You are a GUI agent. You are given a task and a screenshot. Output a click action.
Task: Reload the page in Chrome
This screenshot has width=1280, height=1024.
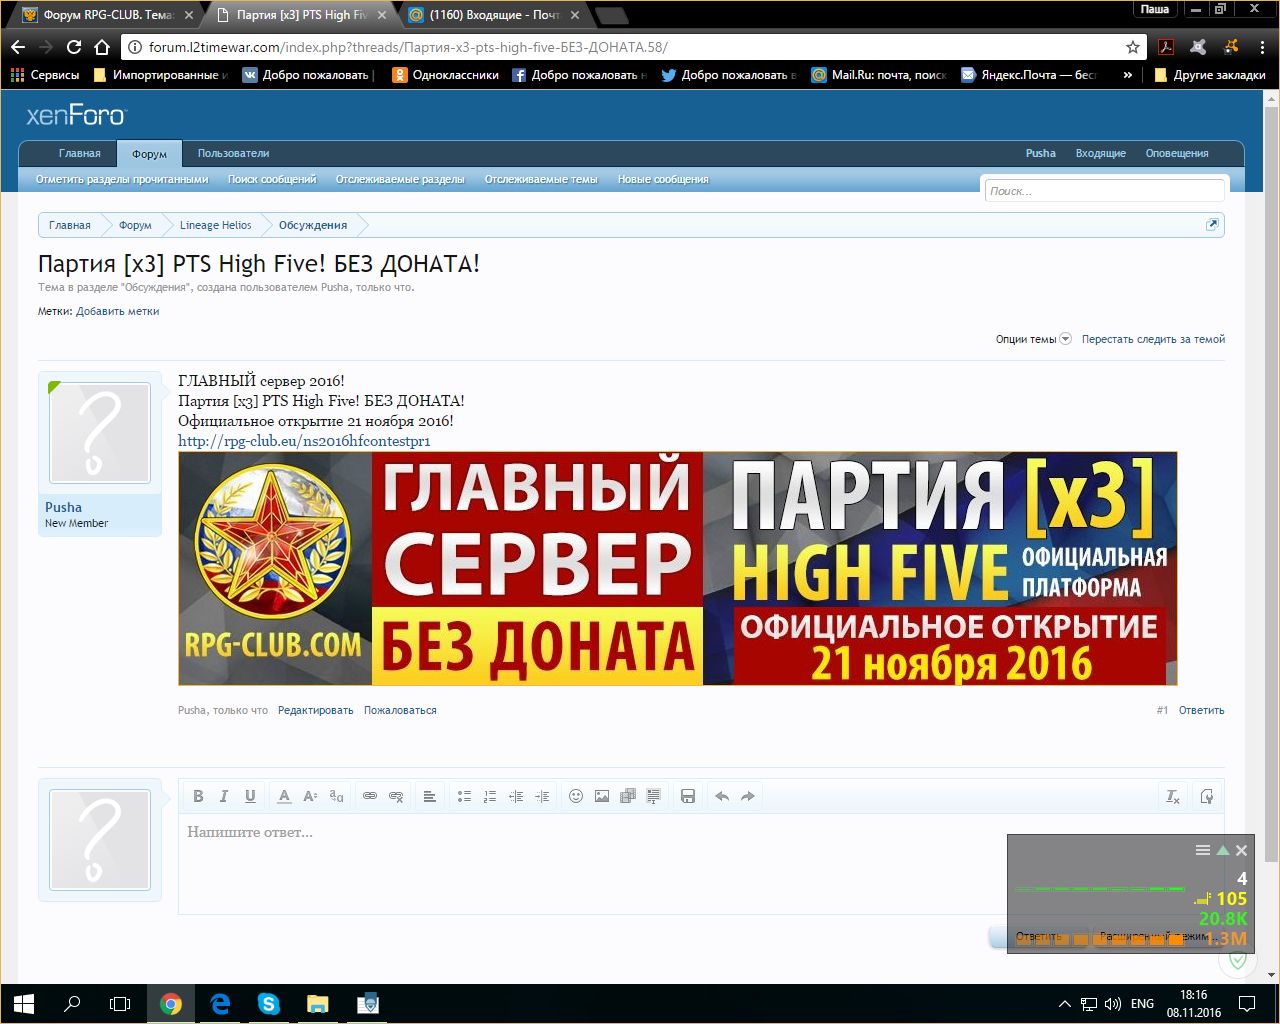click(73, 47)
